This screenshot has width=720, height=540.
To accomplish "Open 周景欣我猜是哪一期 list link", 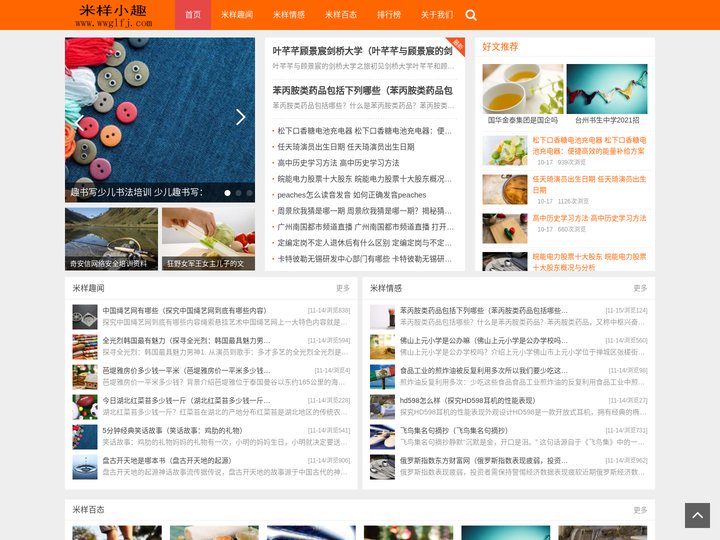I will [x=365, y=211].
